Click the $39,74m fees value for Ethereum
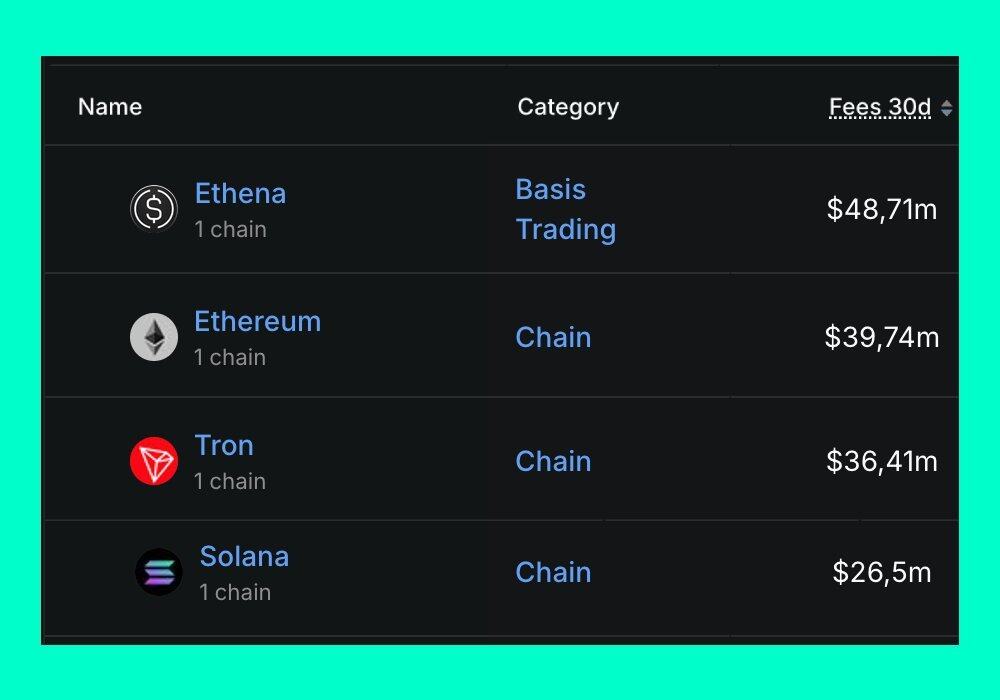Viewport: 1000px width, 700px height. (882, 337)
